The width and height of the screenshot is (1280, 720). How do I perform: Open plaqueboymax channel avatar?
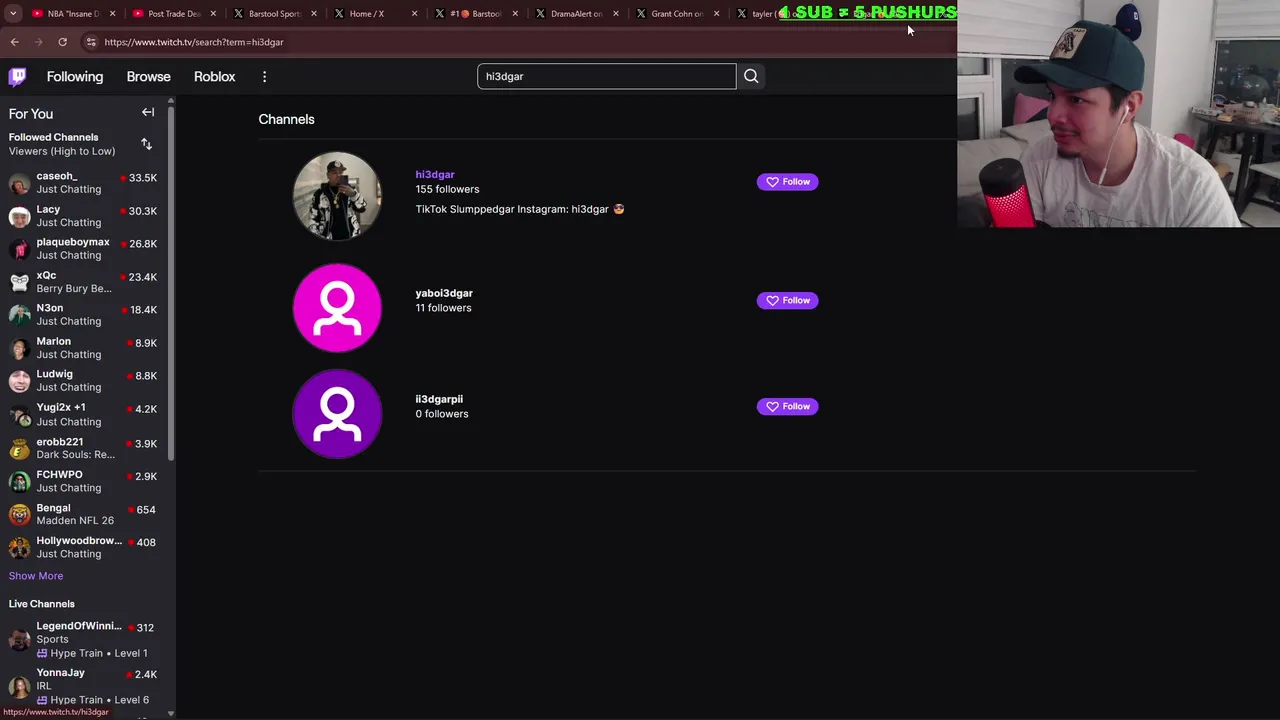click(19, 249)
